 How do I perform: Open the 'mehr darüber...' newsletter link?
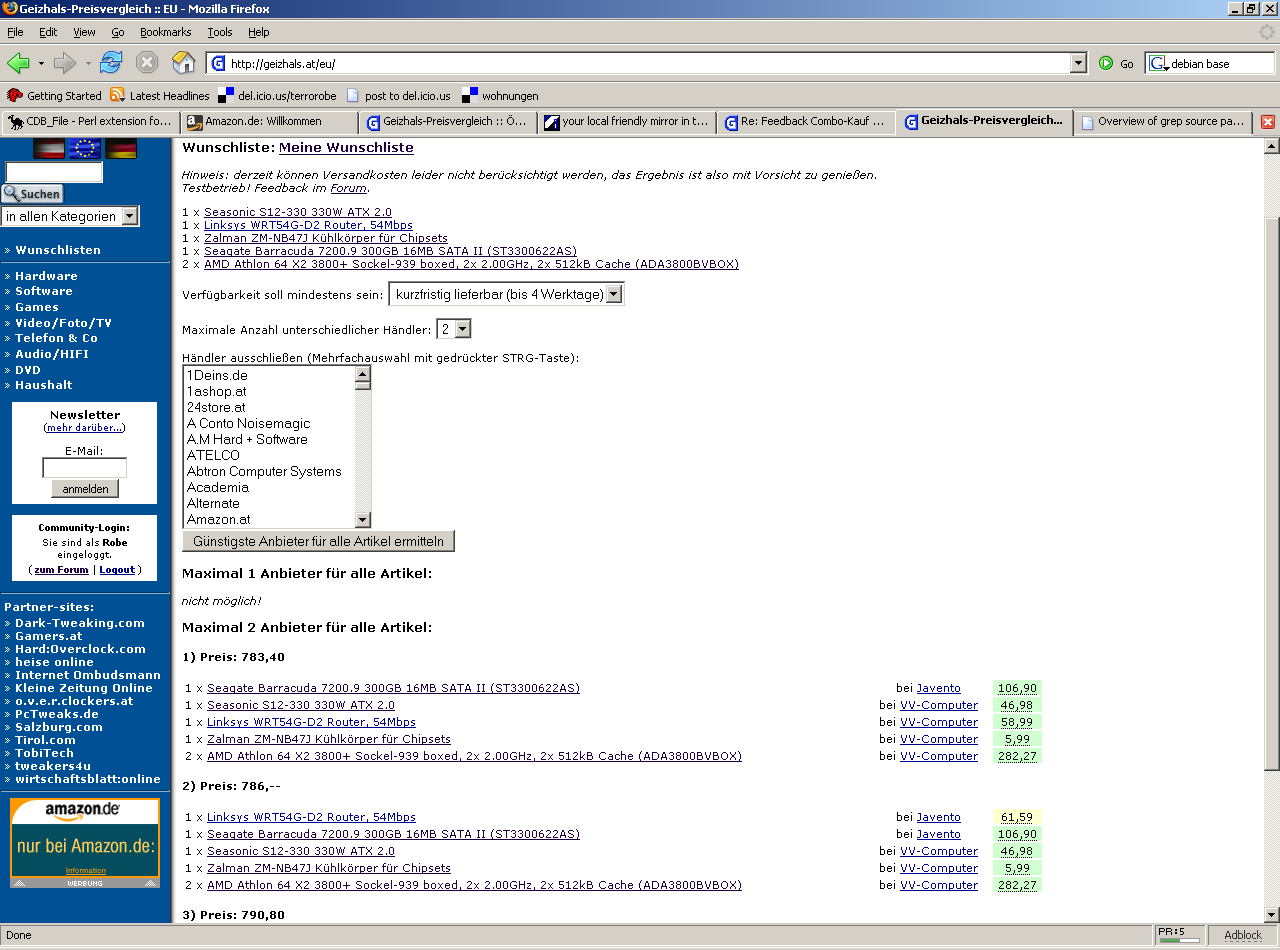(85, 428)
